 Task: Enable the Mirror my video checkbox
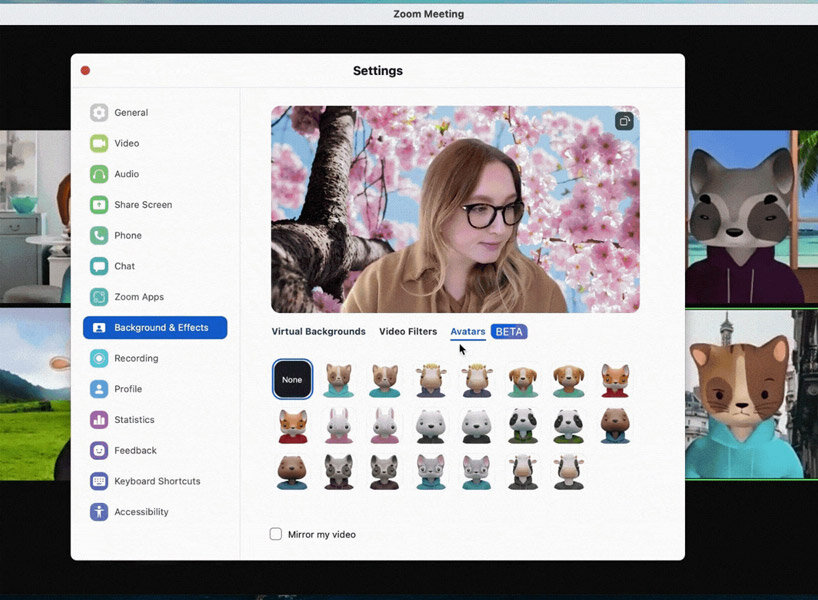(x=275, y=534)
